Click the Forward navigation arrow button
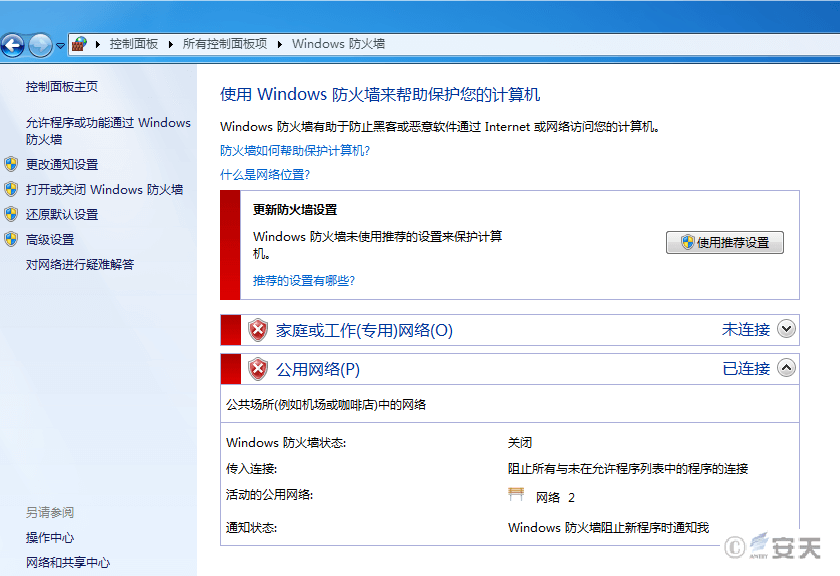840x576 pixels. click(x=40, y=45)
